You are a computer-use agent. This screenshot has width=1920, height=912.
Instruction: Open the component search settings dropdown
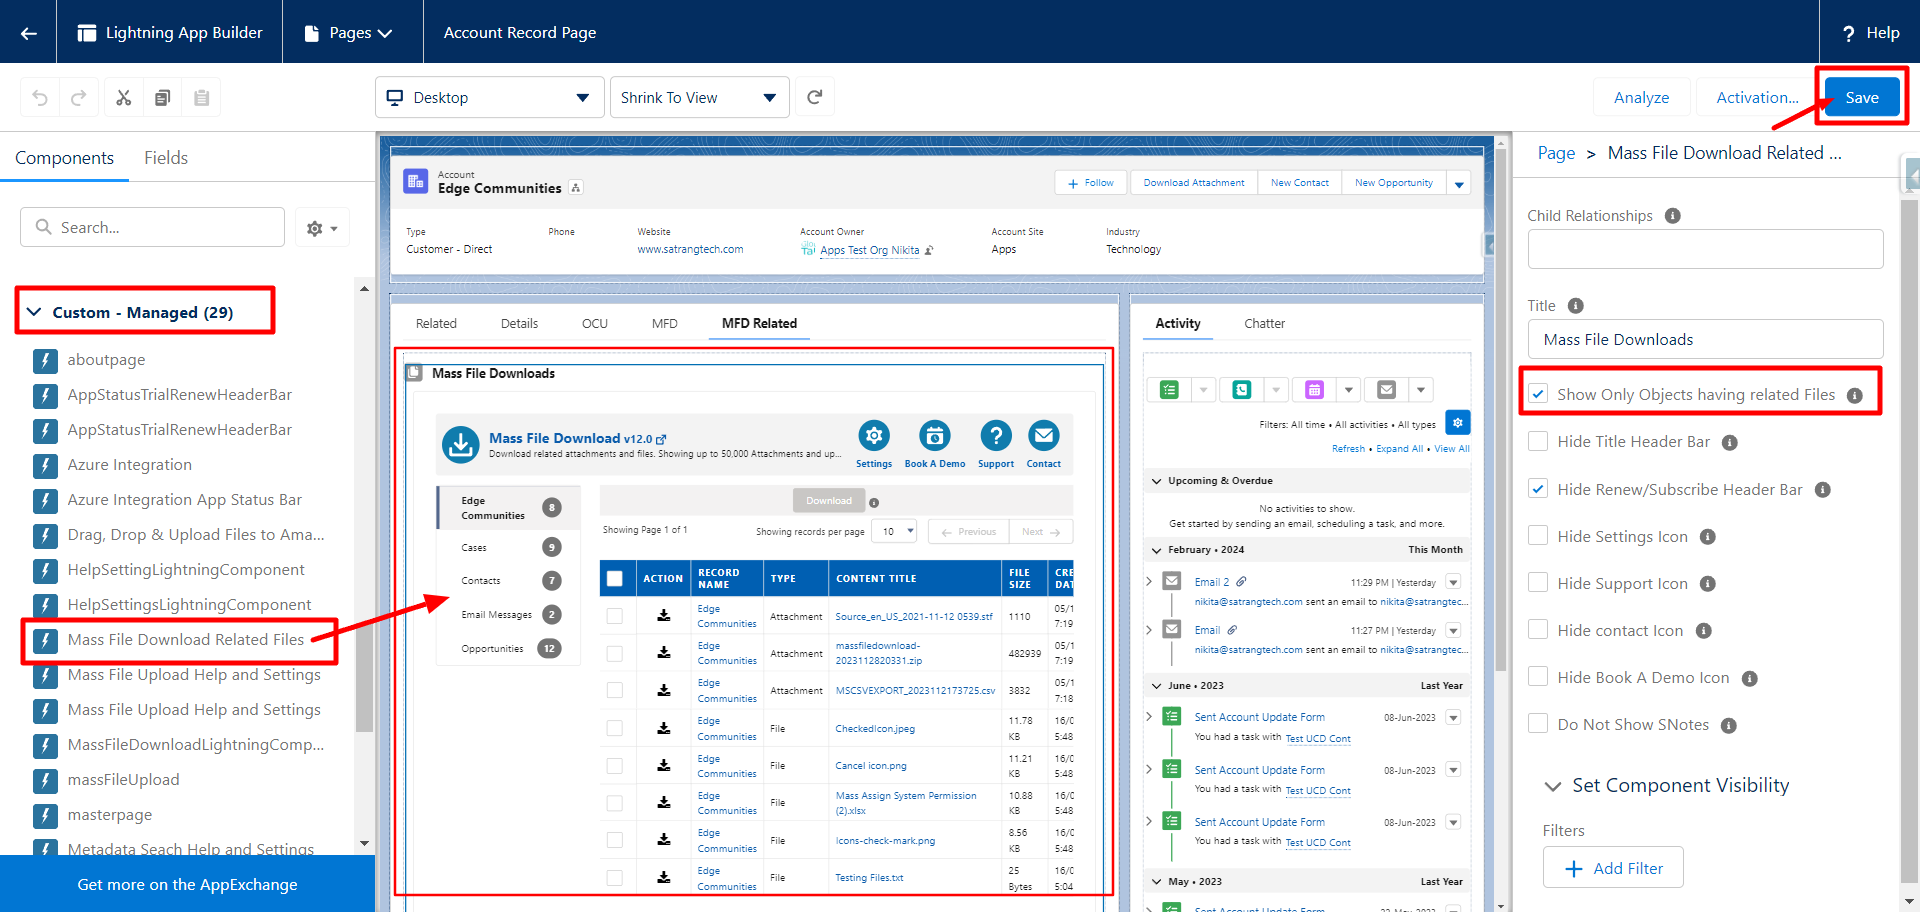(322, 228)
